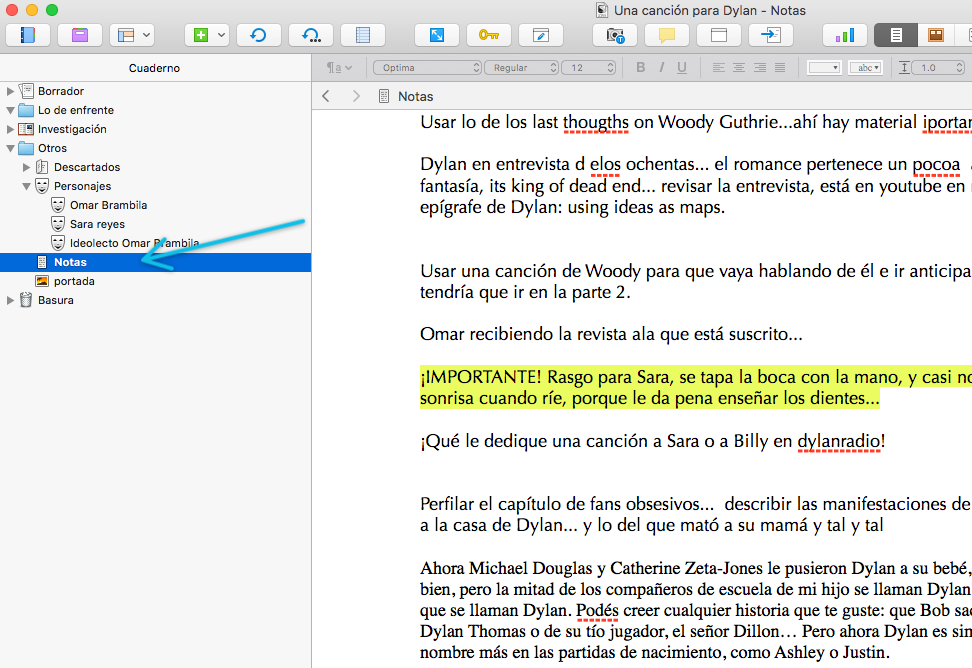The image size is (972, 668).
Task: Click the blue arrow into page icon
Action: pos(771,35)
